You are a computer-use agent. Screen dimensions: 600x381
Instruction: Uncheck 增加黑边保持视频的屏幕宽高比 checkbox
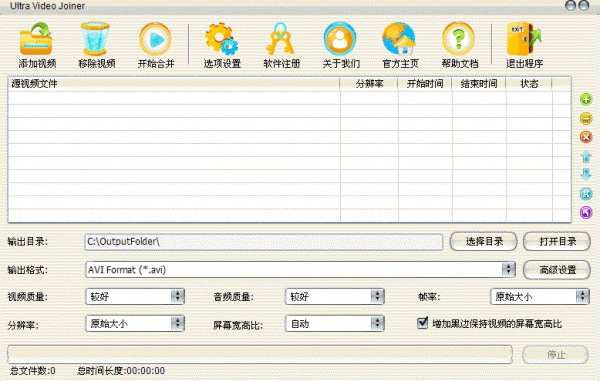click(422, 323)
